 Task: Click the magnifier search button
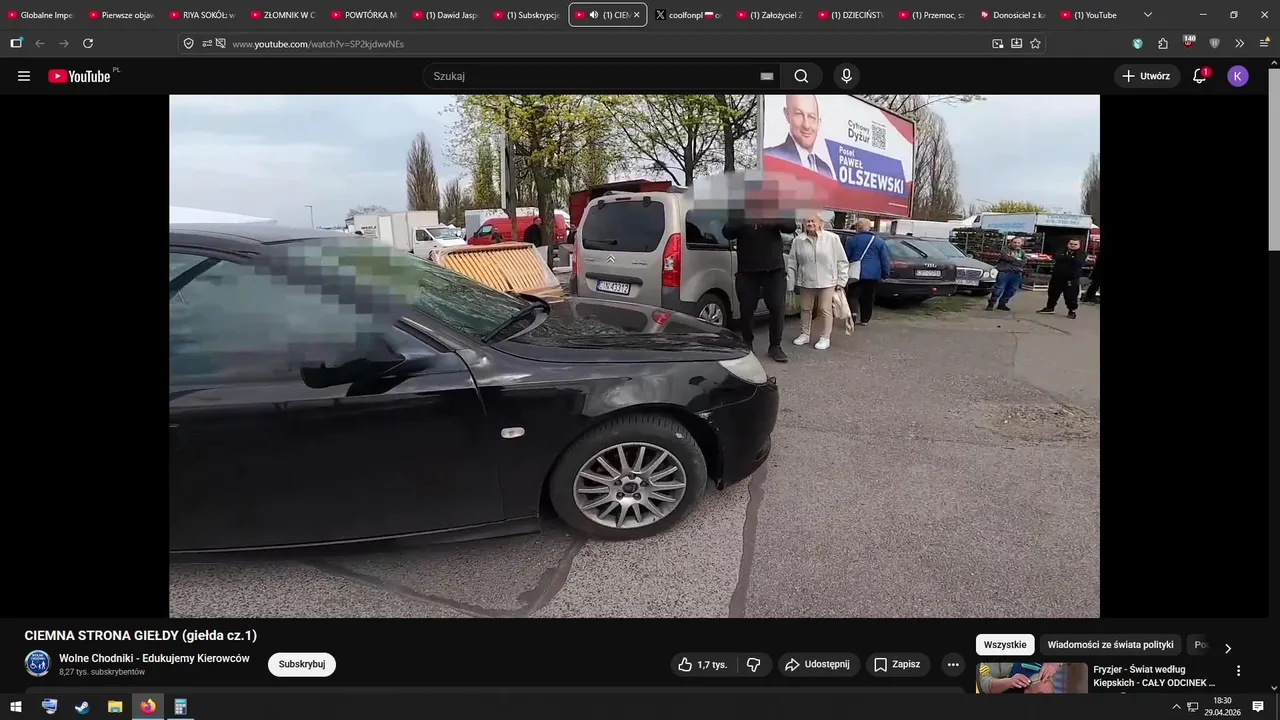[801, 76]
